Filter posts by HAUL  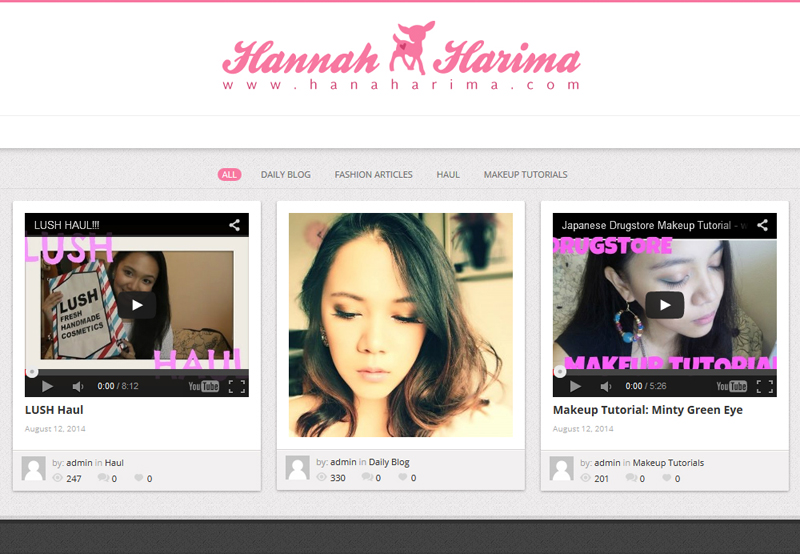click(x=448, y=174)
